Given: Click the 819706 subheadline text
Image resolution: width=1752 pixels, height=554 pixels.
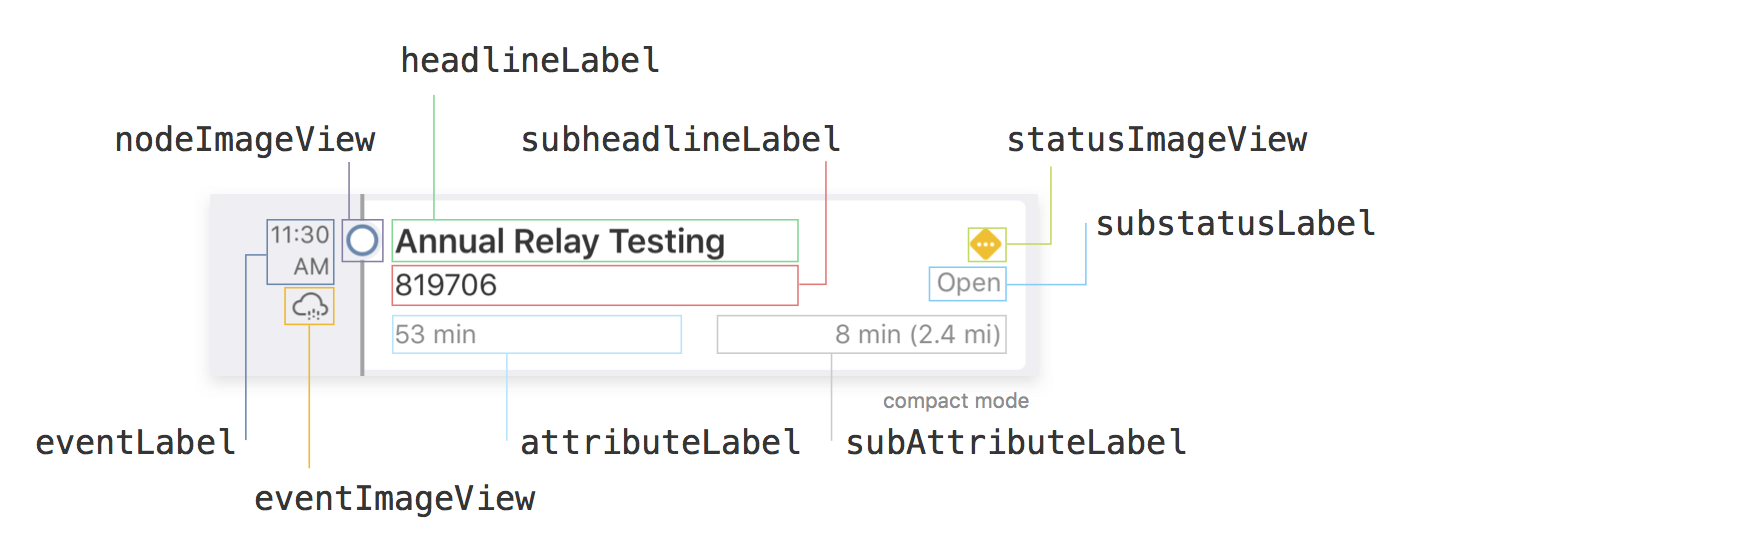Looking at the screenshot, I should click(446, 285).
